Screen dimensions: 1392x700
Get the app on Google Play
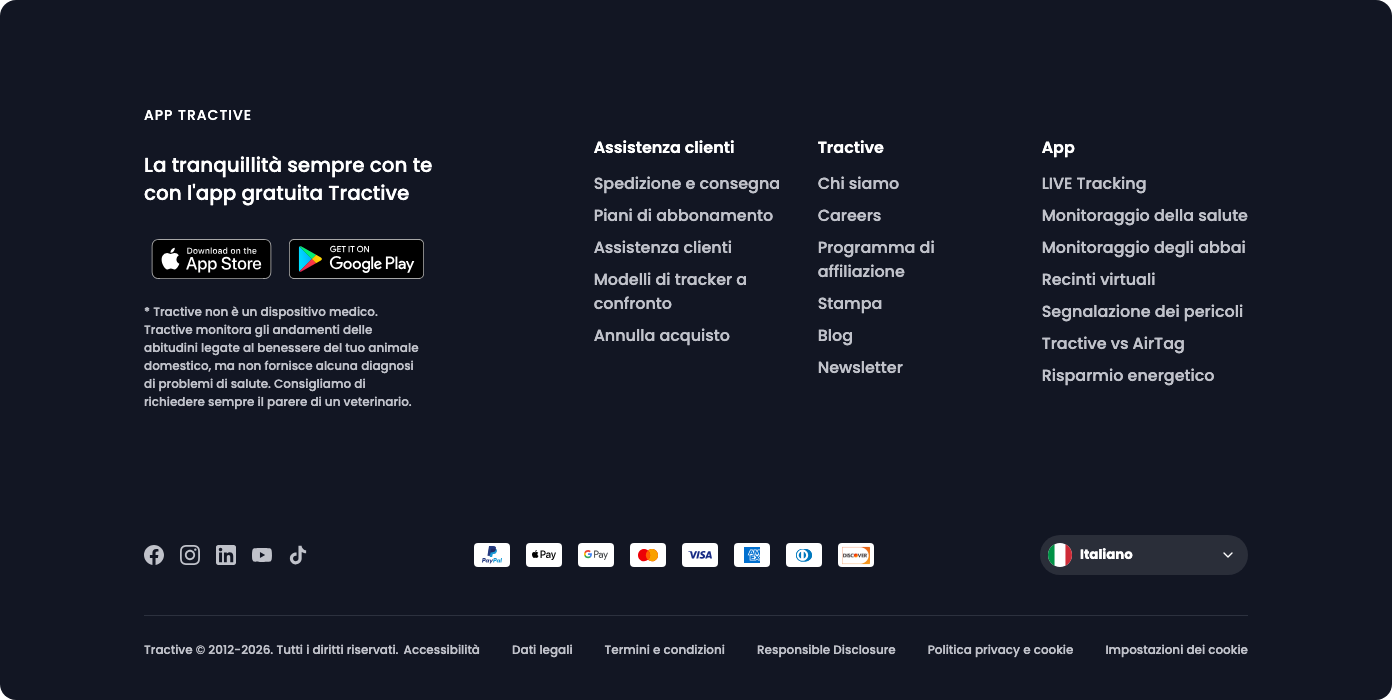point(356,259)
